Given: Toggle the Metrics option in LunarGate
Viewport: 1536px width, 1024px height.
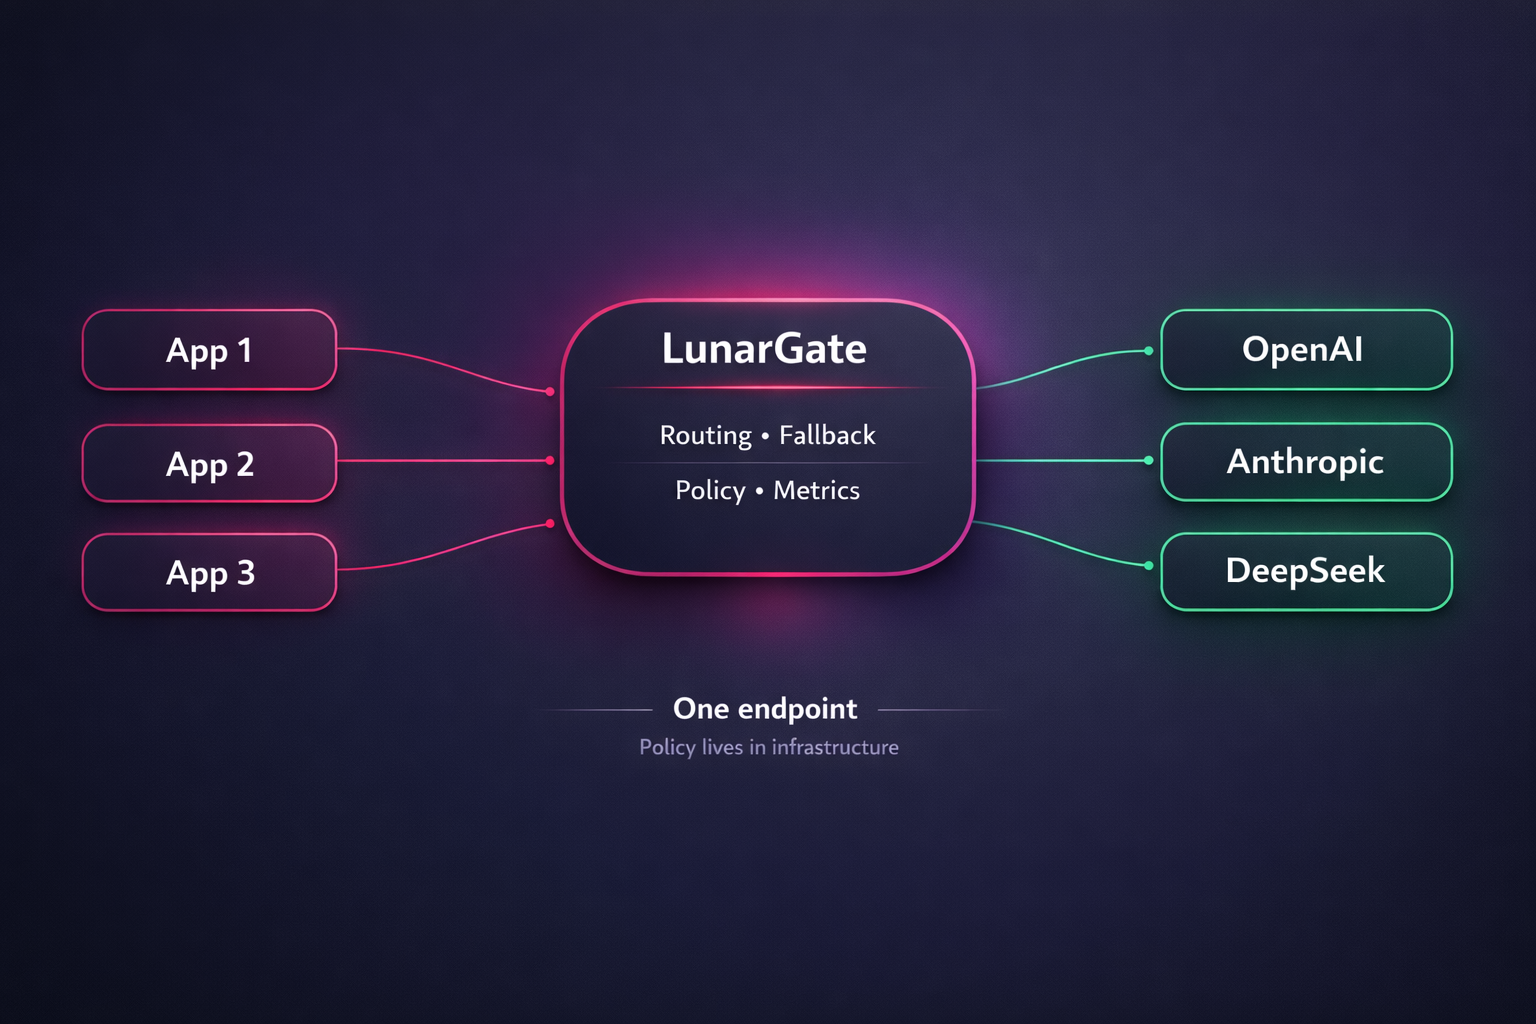Looking at the screenshot, I should tap(816, 490).
